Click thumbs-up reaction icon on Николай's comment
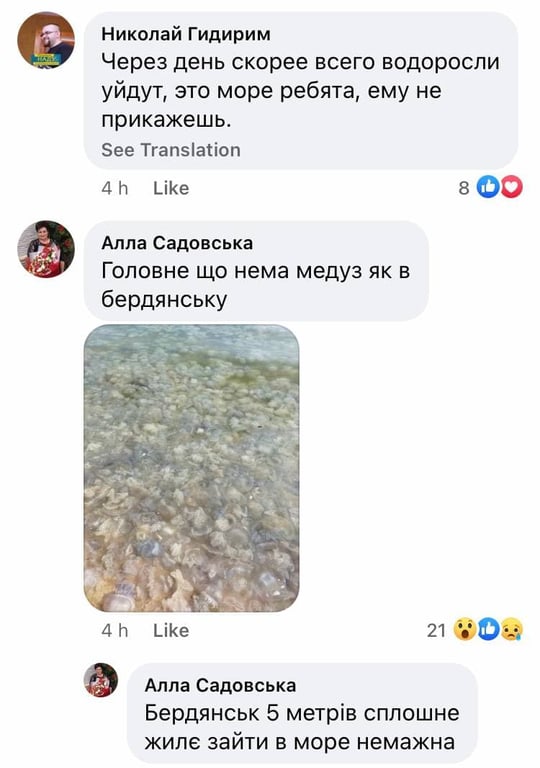540x768 pixels. pos(488,187)
